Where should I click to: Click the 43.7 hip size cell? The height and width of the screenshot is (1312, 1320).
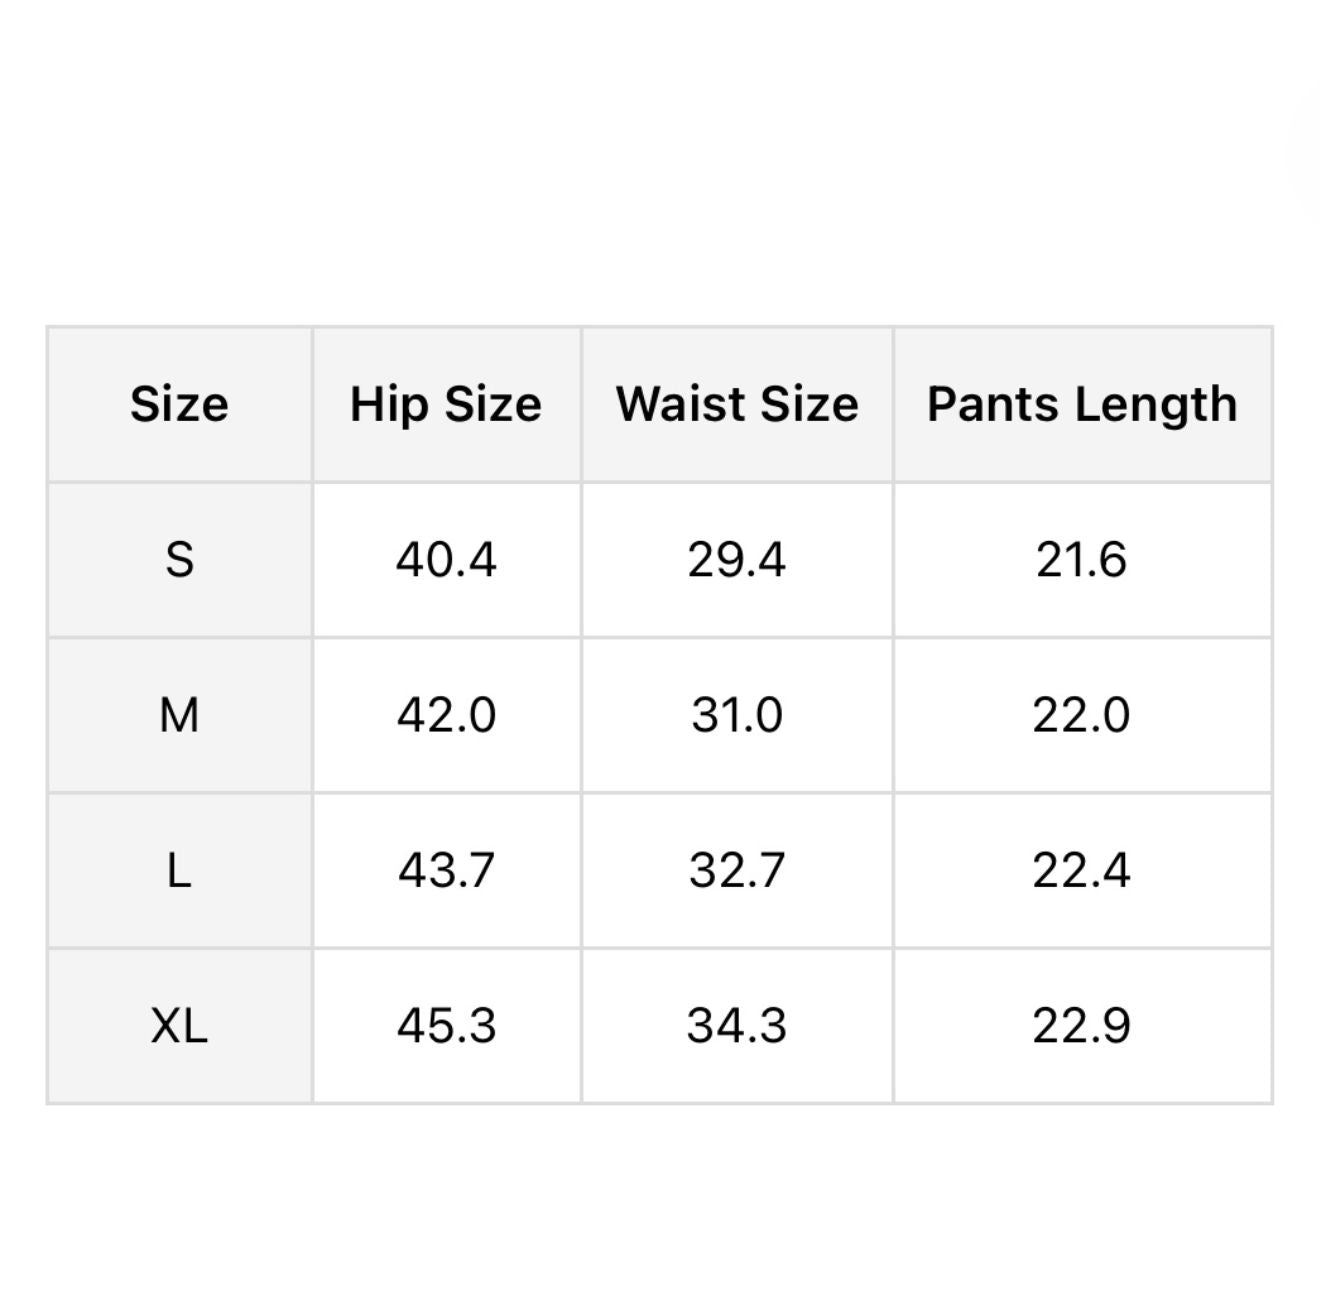tap(446, 870)
